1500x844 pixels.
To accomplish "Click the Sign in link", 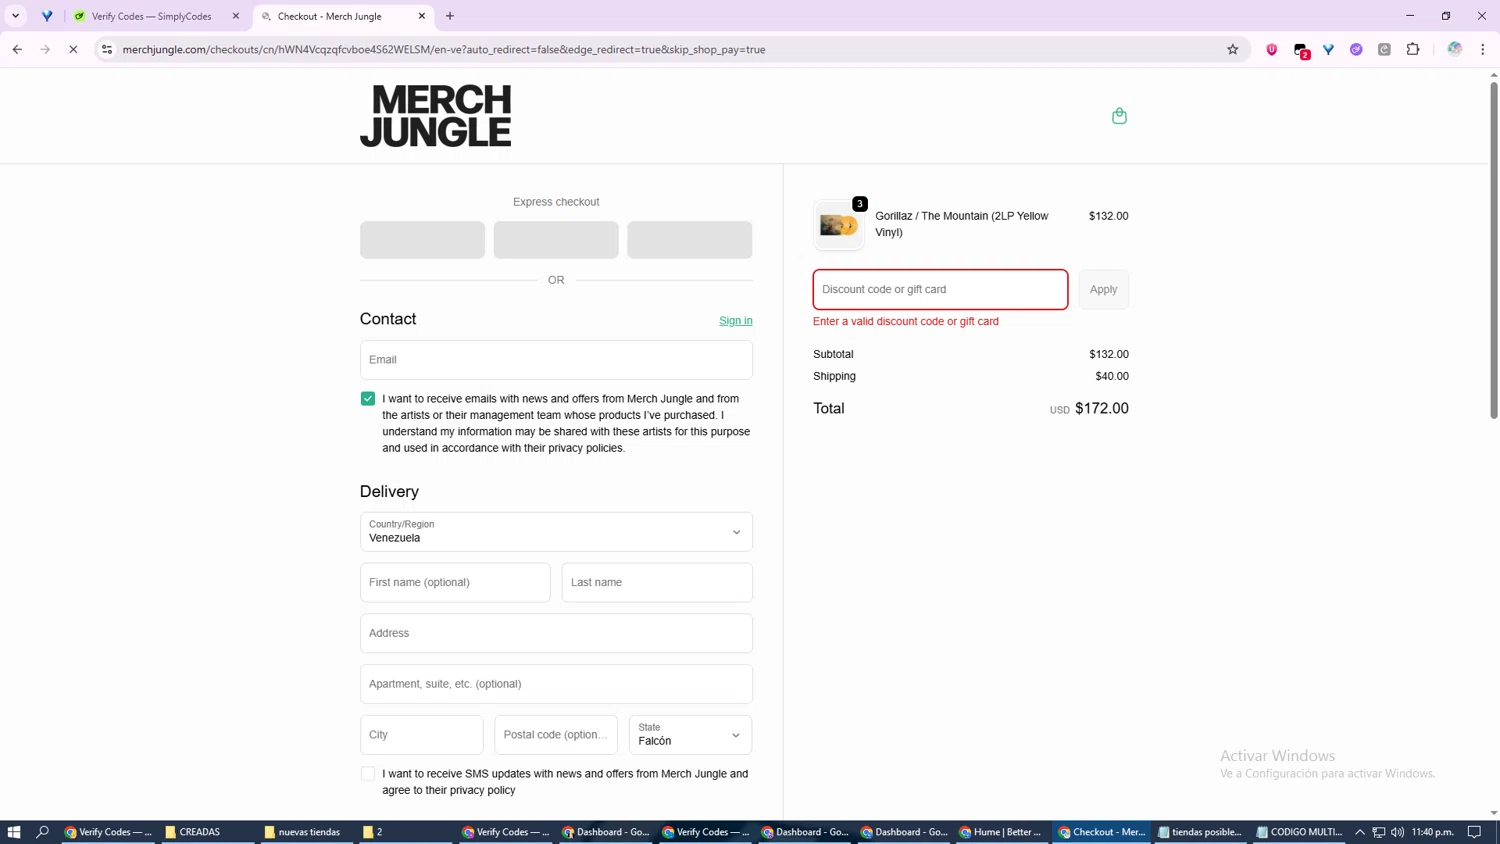I will coord(735,320).
